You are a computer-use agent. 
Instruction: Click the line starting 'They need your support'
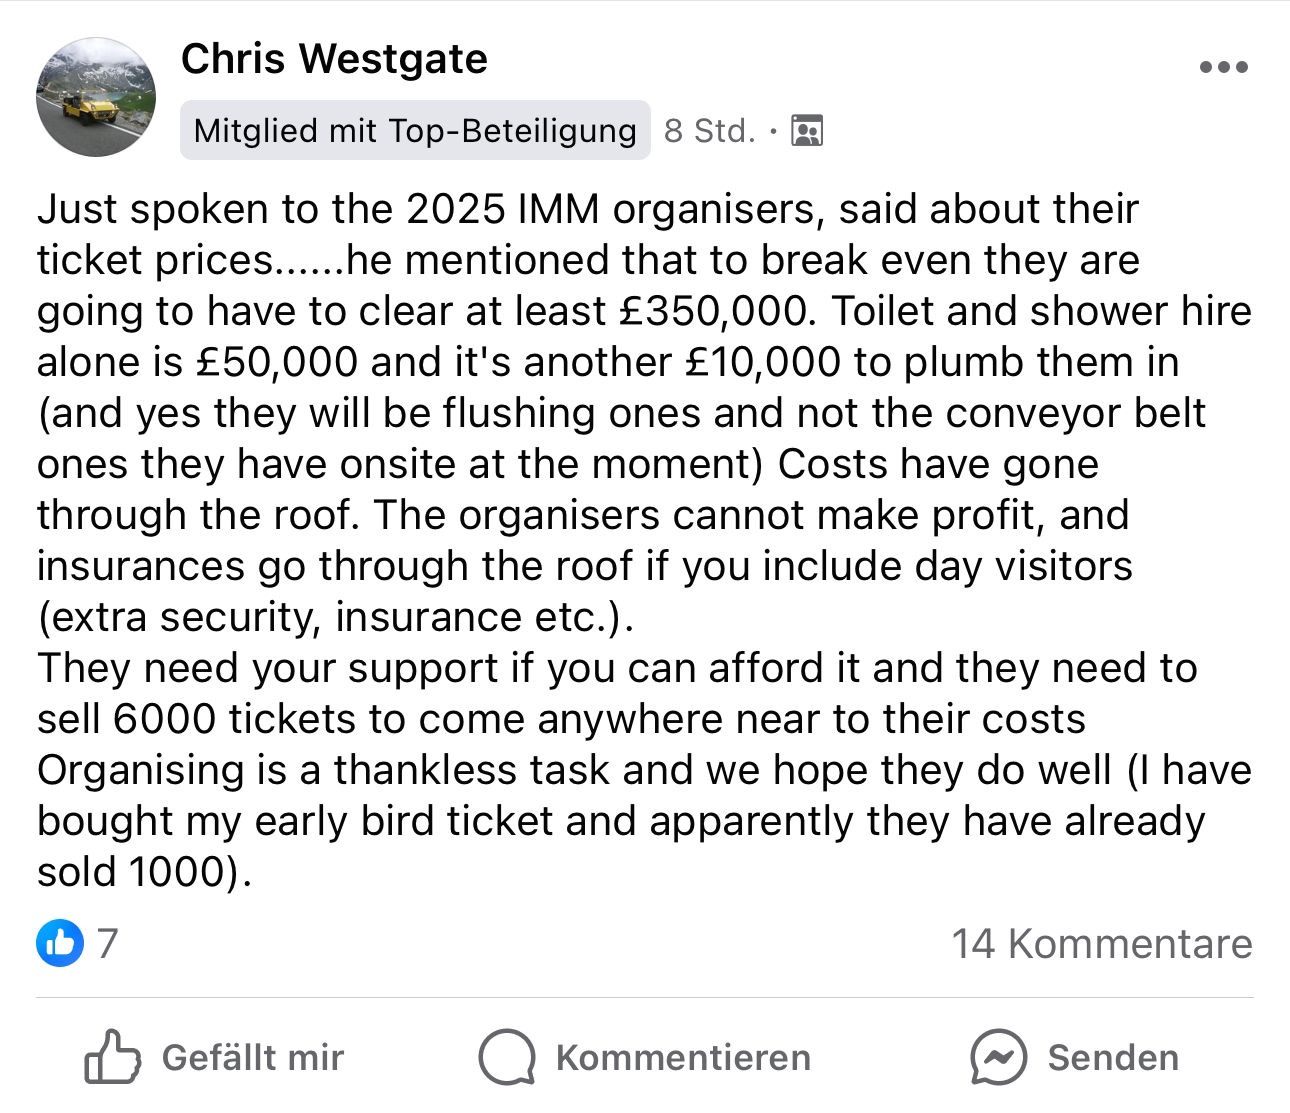[270, 668]
